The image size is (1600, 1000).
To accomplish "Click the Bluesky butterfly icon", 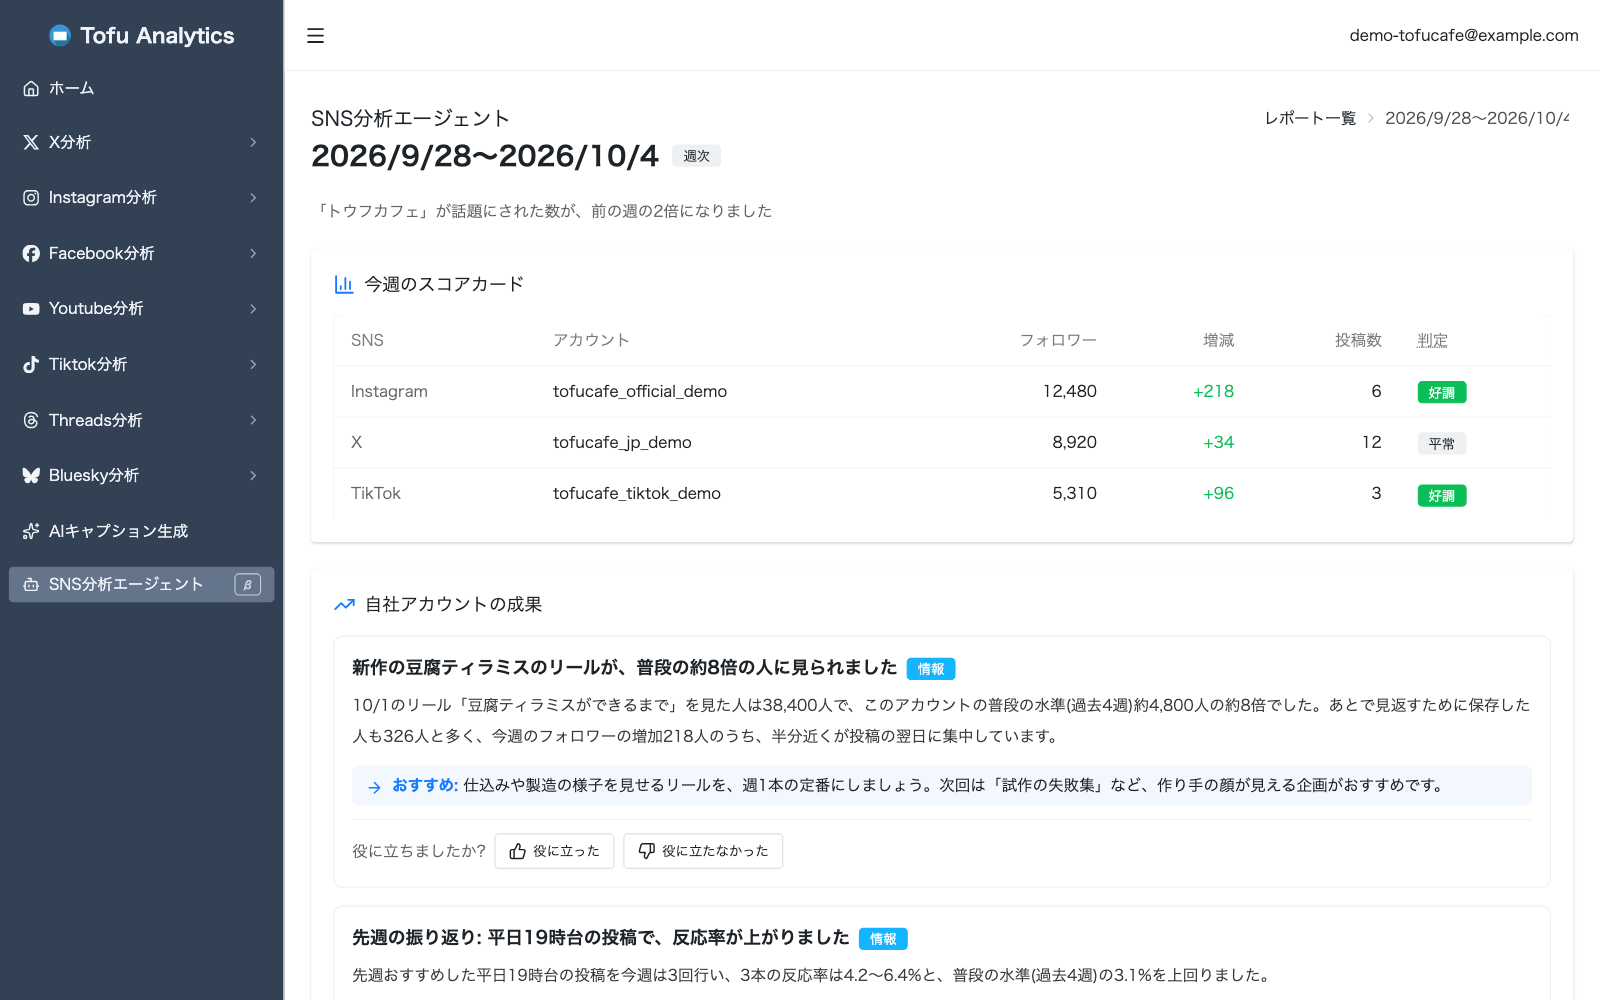I will (31, 475).
